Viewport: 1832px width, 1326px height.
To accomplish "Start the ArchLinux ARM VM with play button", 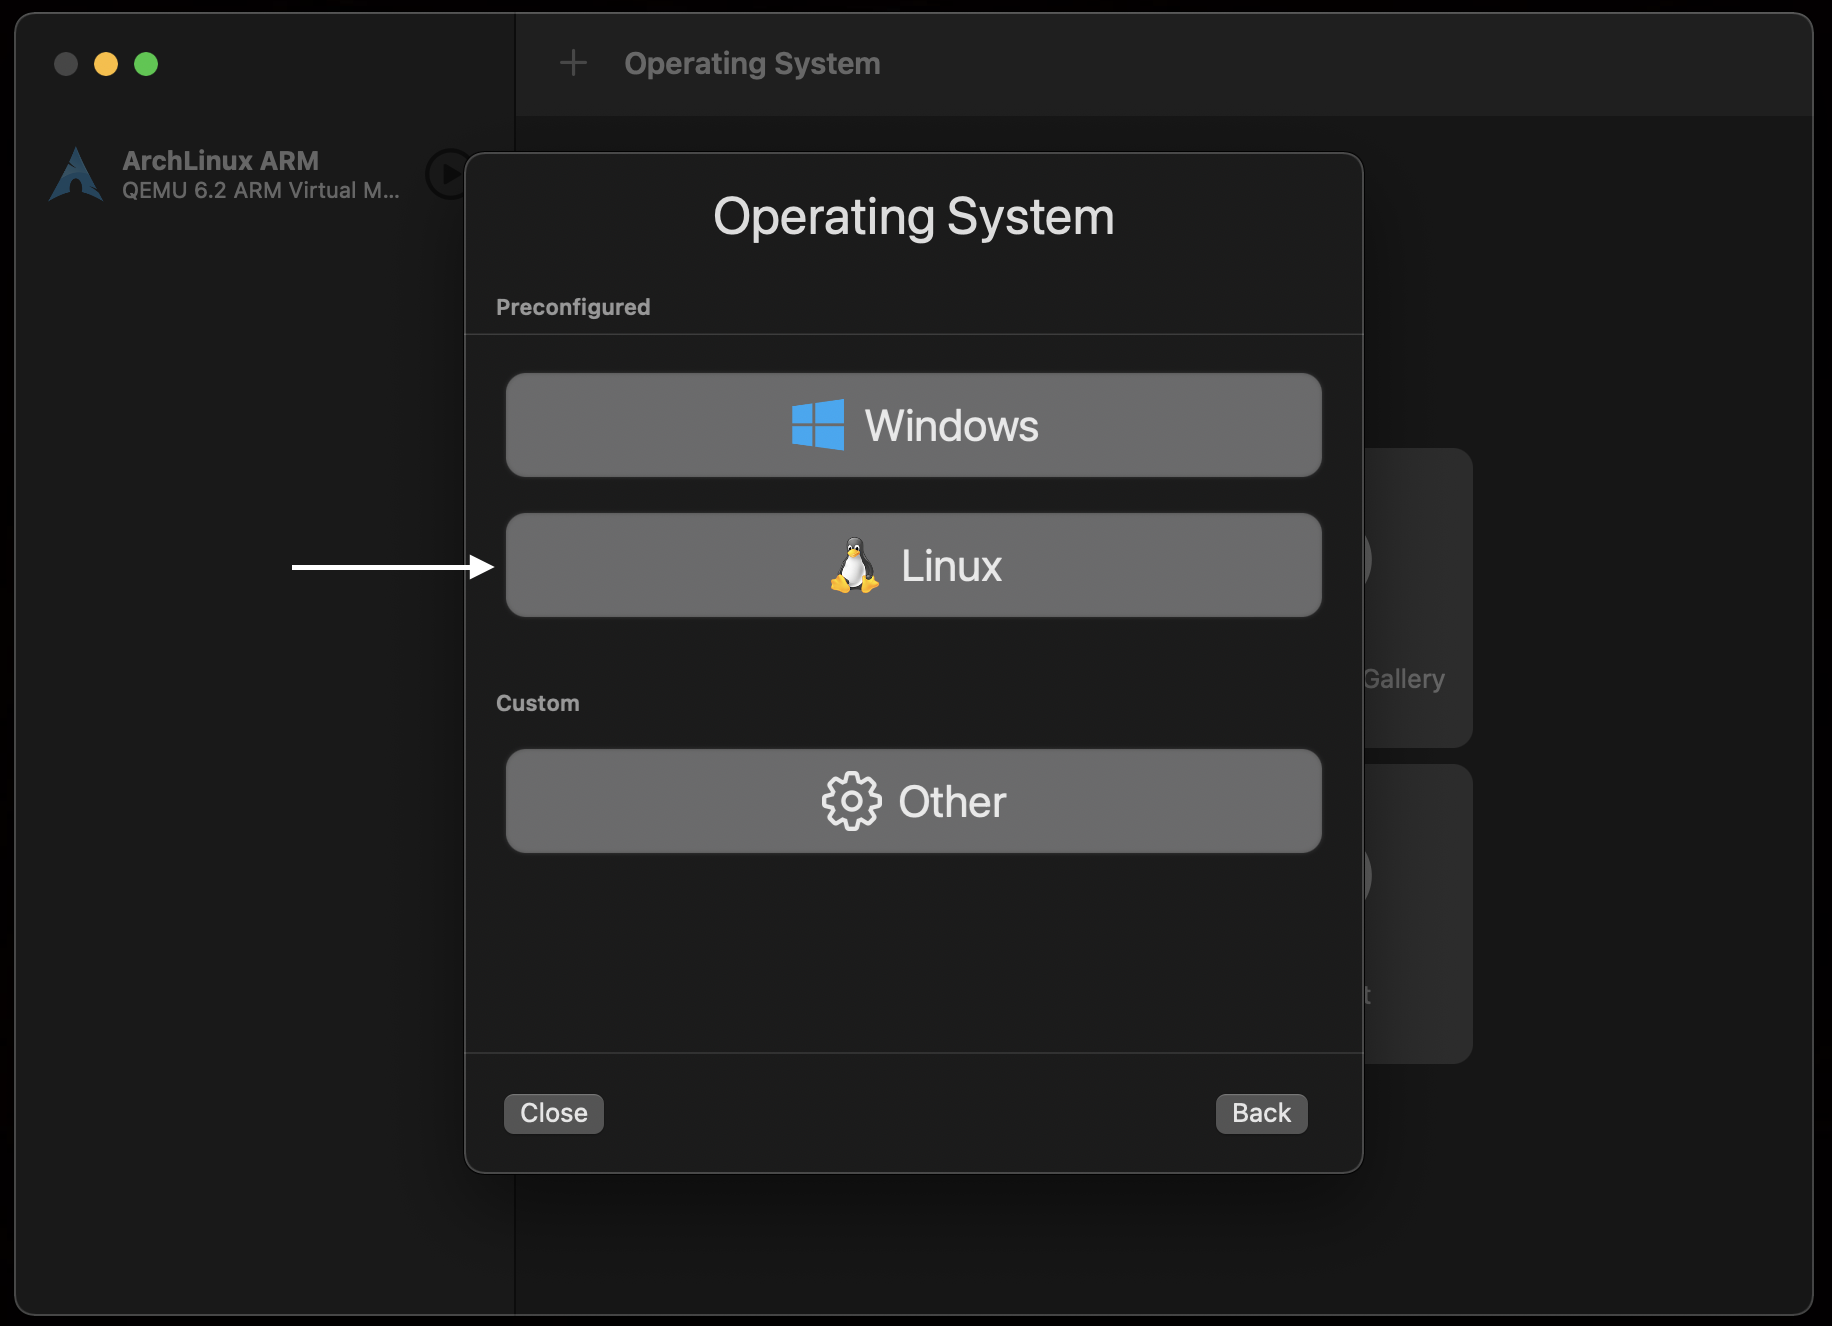I will coord(445,174).
